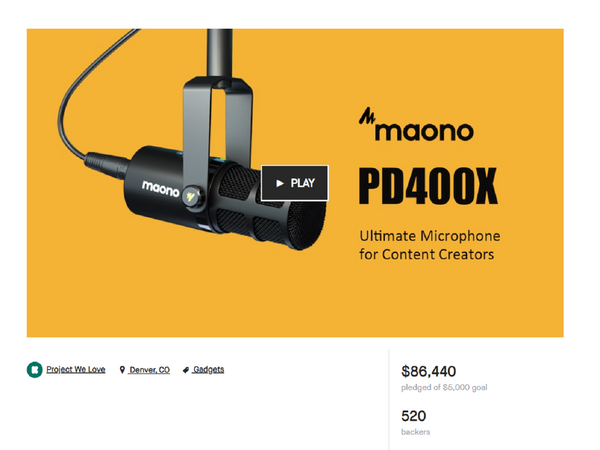Click the white play triangle icon
600x450 pixels.
(280, 183)
